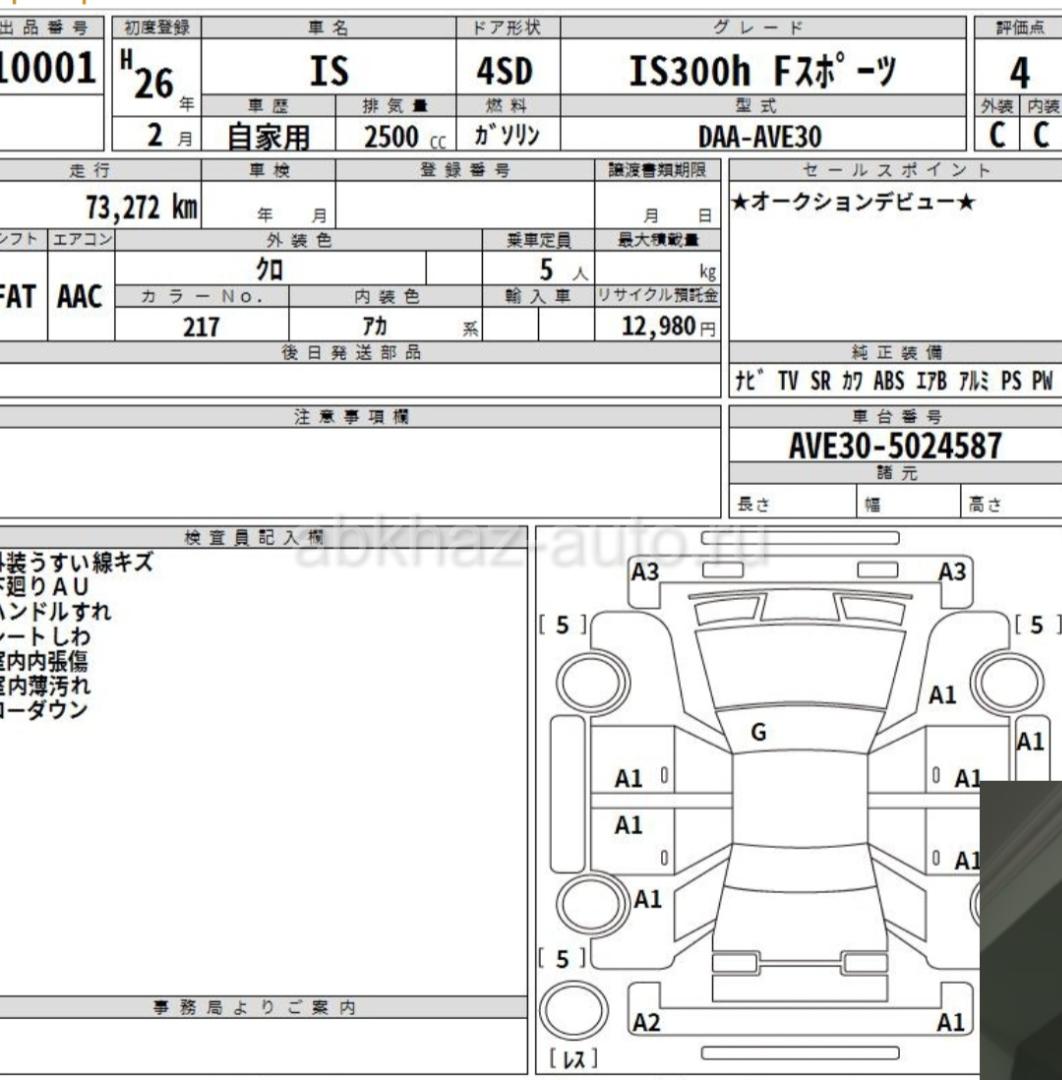The height and width of the screenshot is (1080, 1062).
Task: Select the equipment item "カワ"
Action: tap(852, 381)
